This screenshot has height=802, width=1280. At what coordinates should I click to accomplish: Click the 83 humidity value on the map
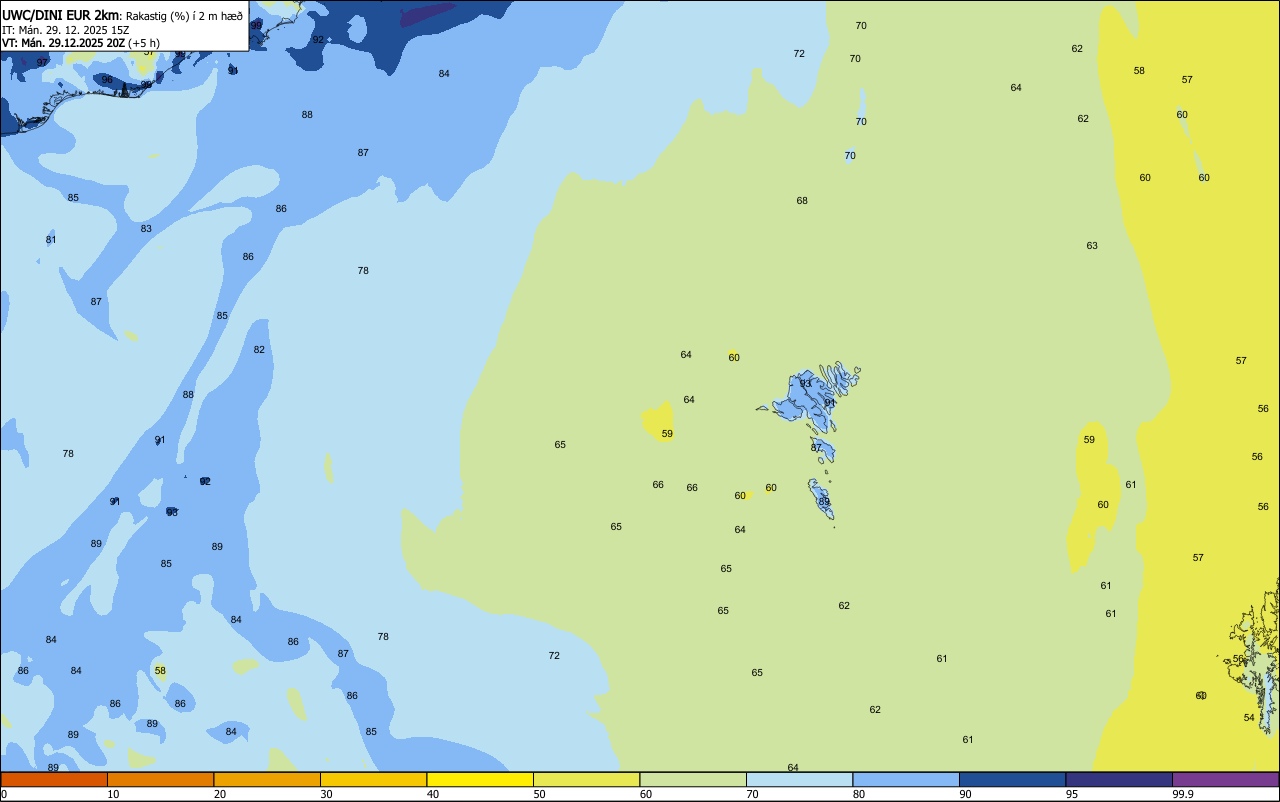click(146, 229)
